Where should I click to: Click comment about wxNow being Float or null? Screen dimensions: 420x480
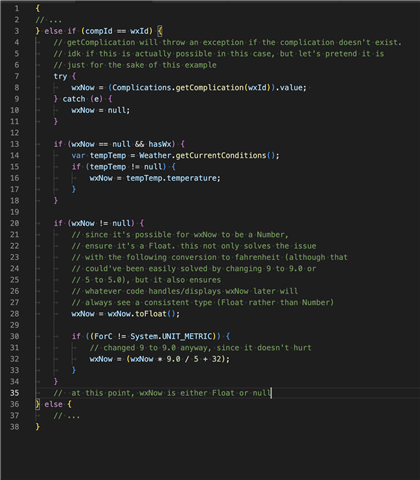tap(162, 393)
